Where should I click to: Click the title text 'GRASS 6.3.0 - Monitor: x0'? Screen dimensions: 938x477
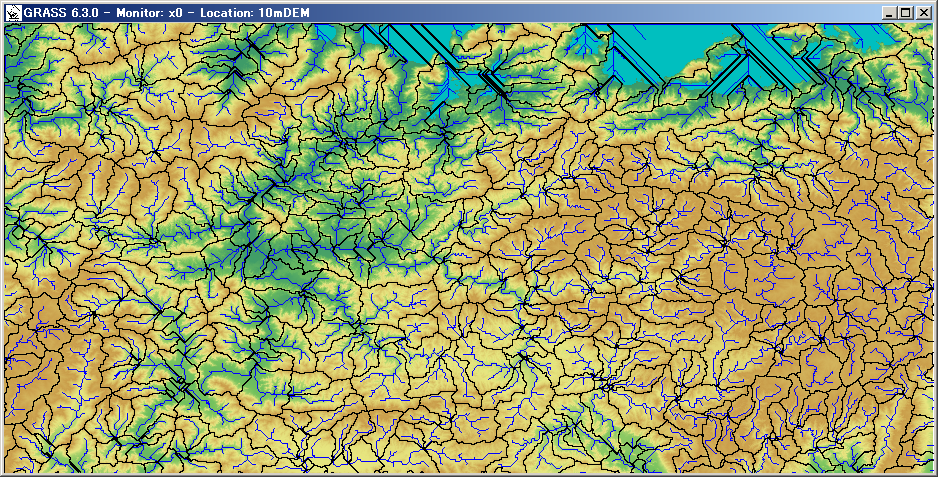[x=104, y=13]
